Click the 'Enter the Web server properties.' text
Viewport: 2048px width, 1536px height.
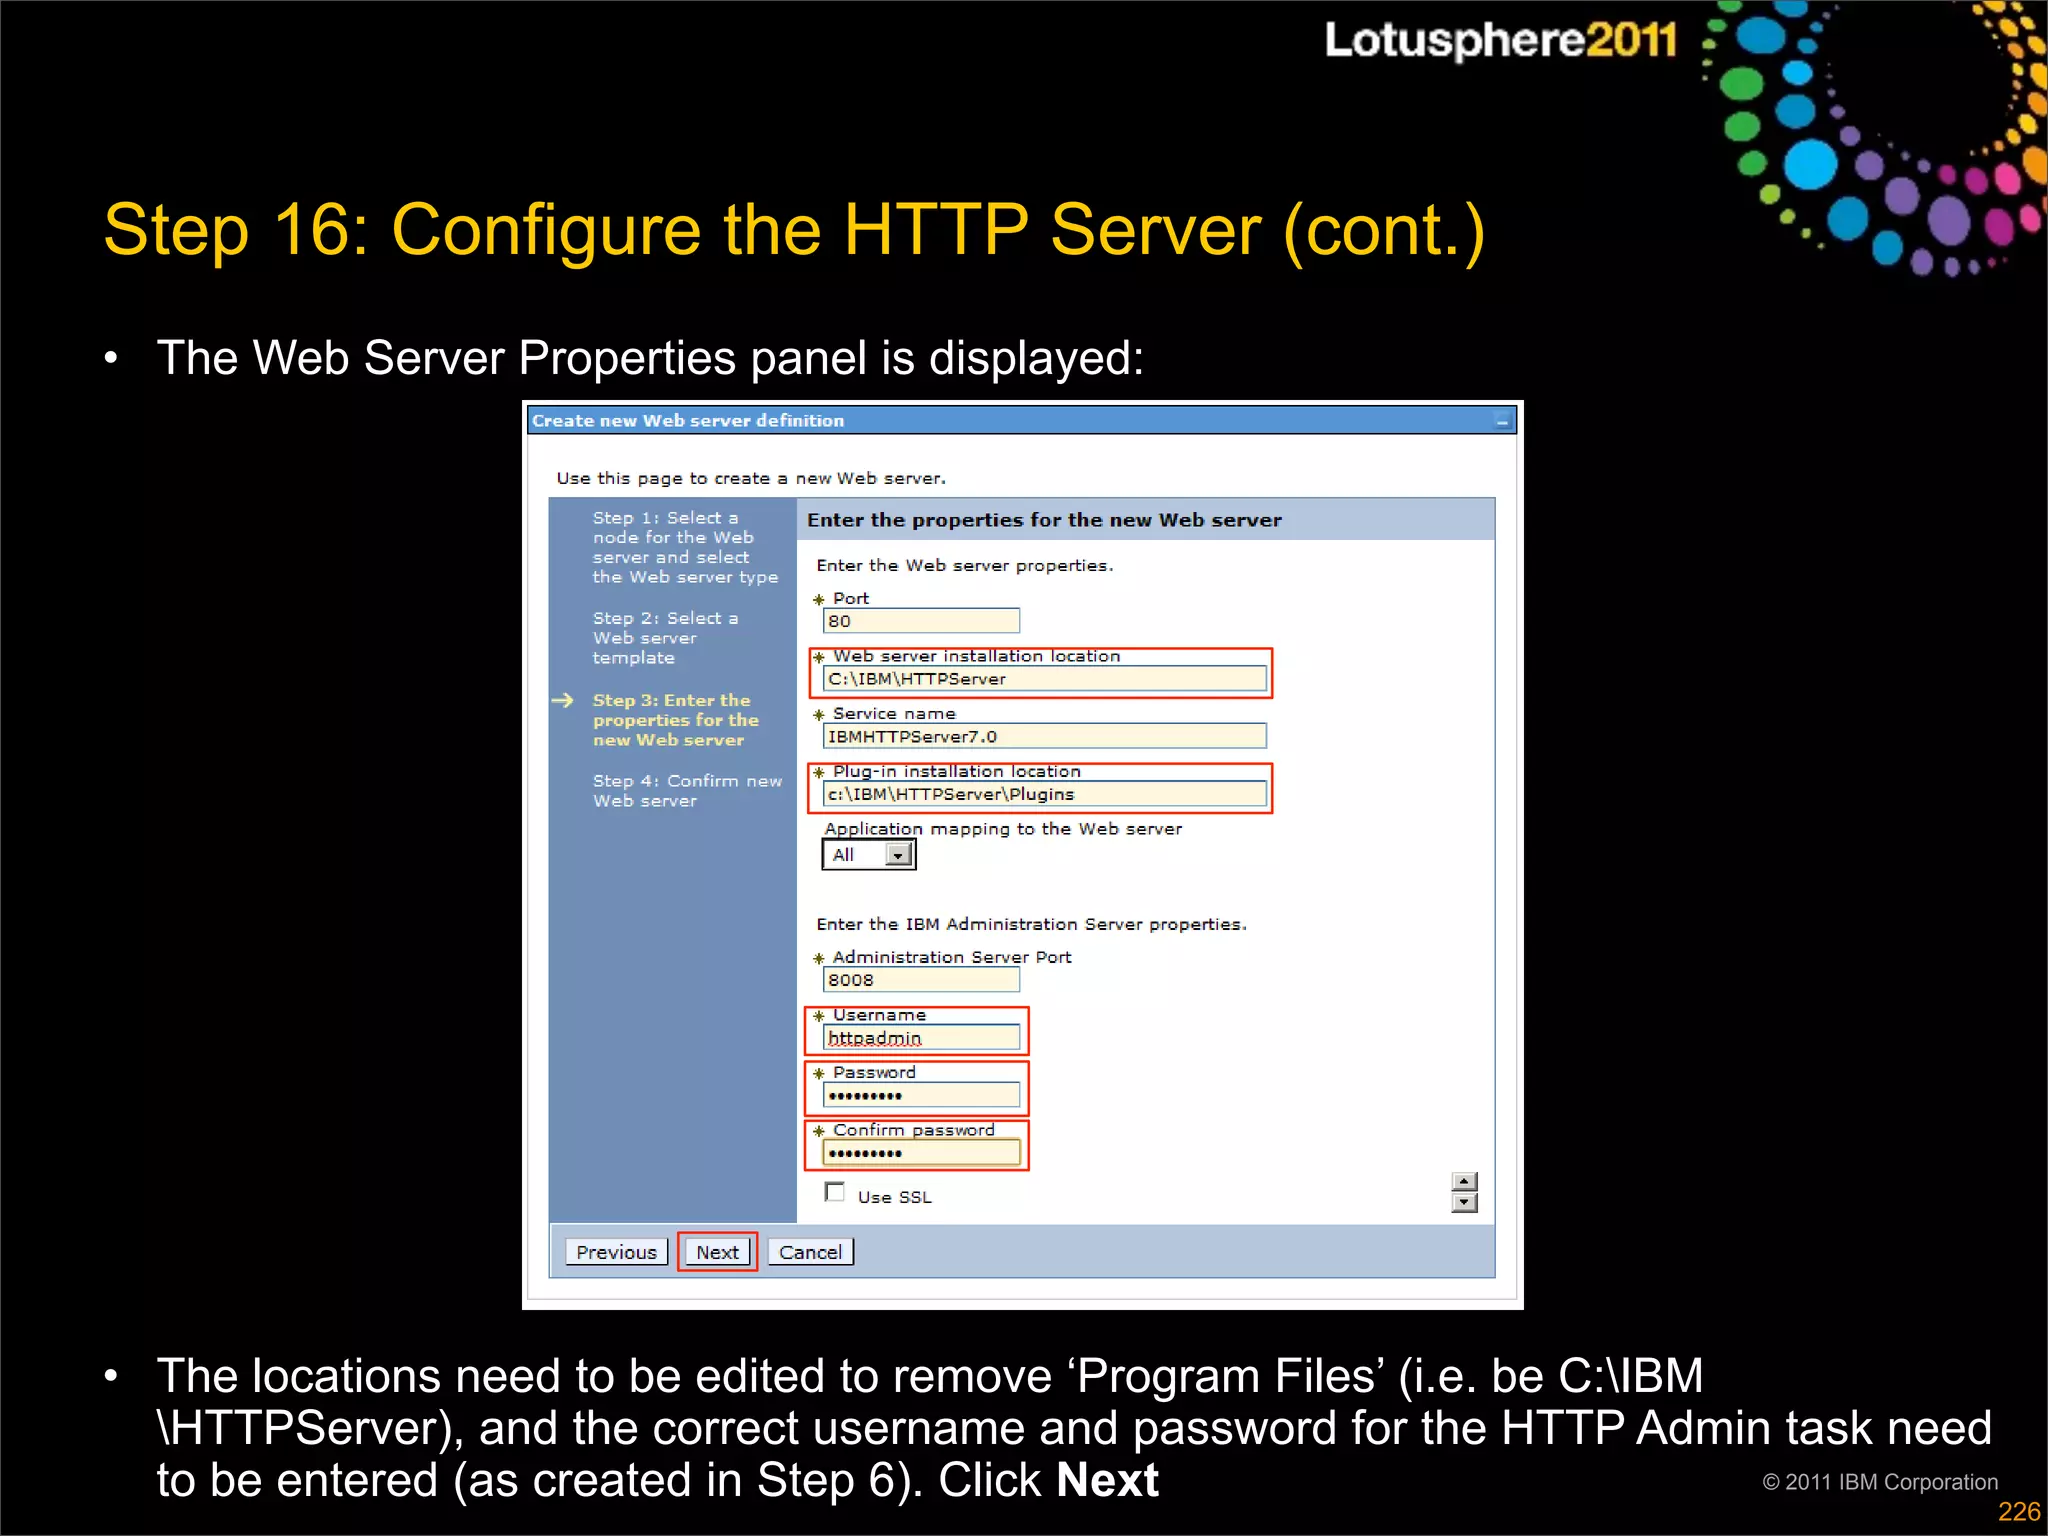click(965, 566)
